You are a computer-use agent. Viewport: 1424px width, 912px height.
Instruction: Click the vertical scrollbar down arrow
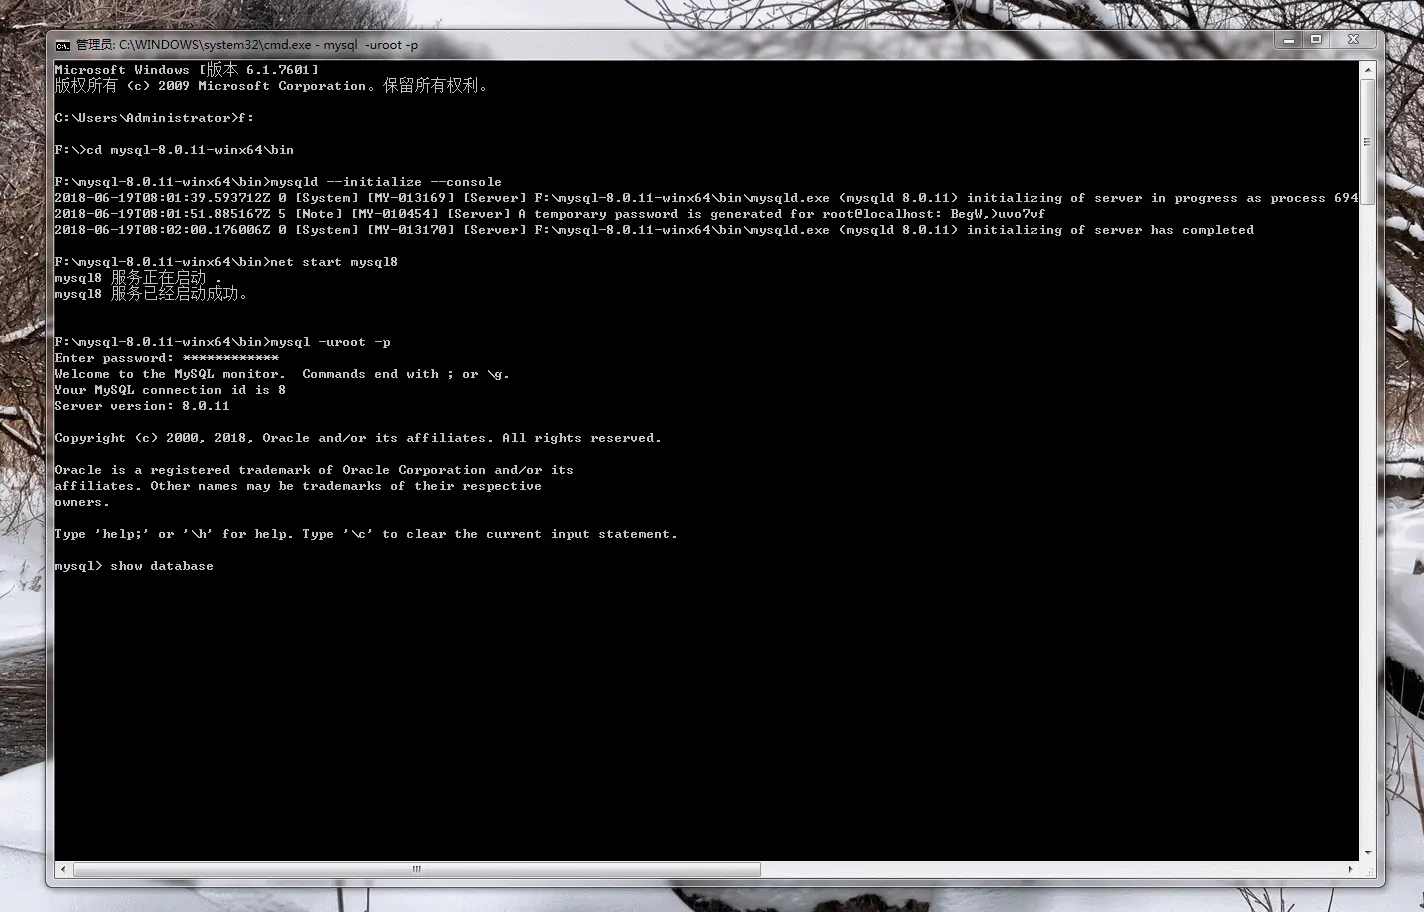pyautogui.click(x=1367, y=853)
